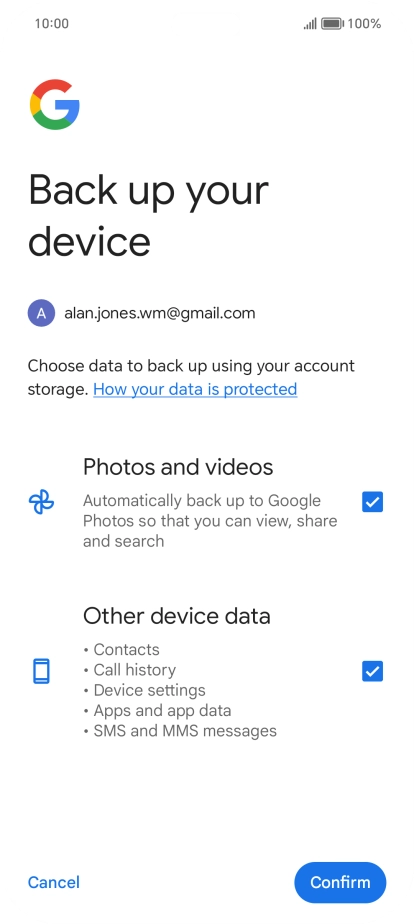Tap the 100% battery percentage text
Image resolution: width=414 pixels, height=924 pixels.
pyautogui.click(x=364, y=24)
